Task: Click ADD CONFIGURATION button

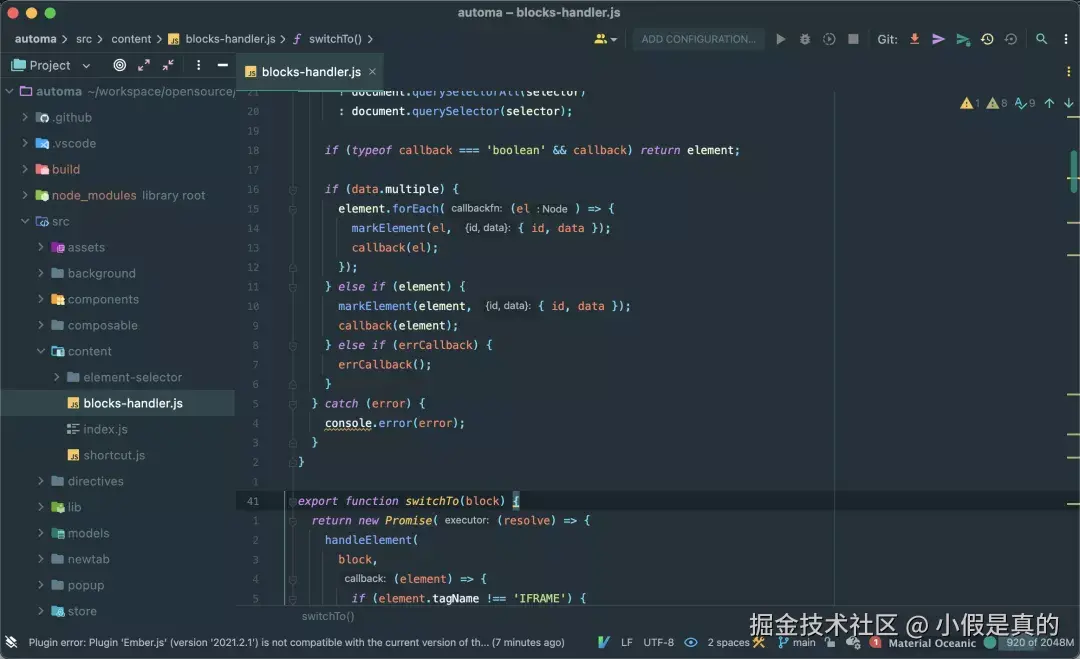Action: click(x=698, y=39)
